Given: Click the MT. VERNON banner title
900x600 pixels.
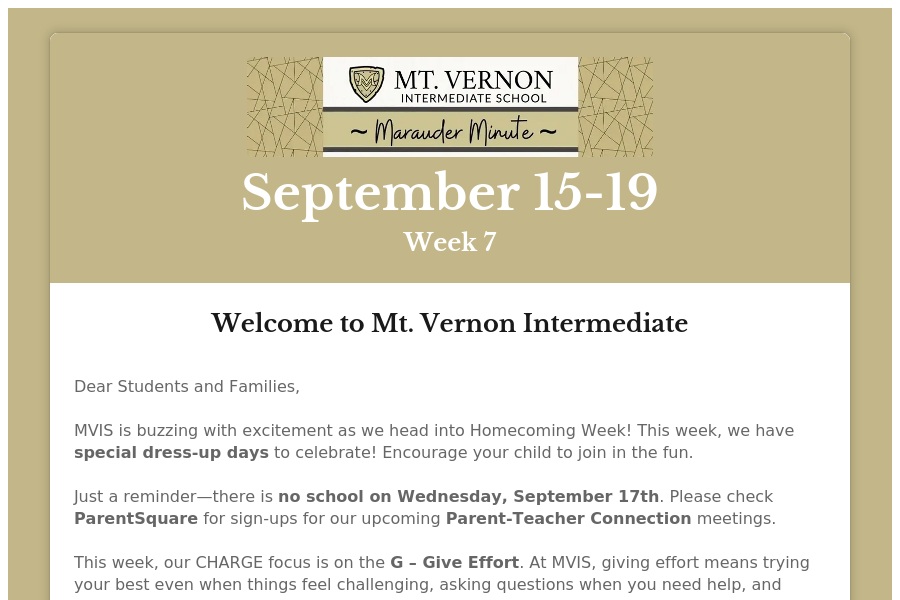Looking at the screenshot, I should [x=473, y=79].
